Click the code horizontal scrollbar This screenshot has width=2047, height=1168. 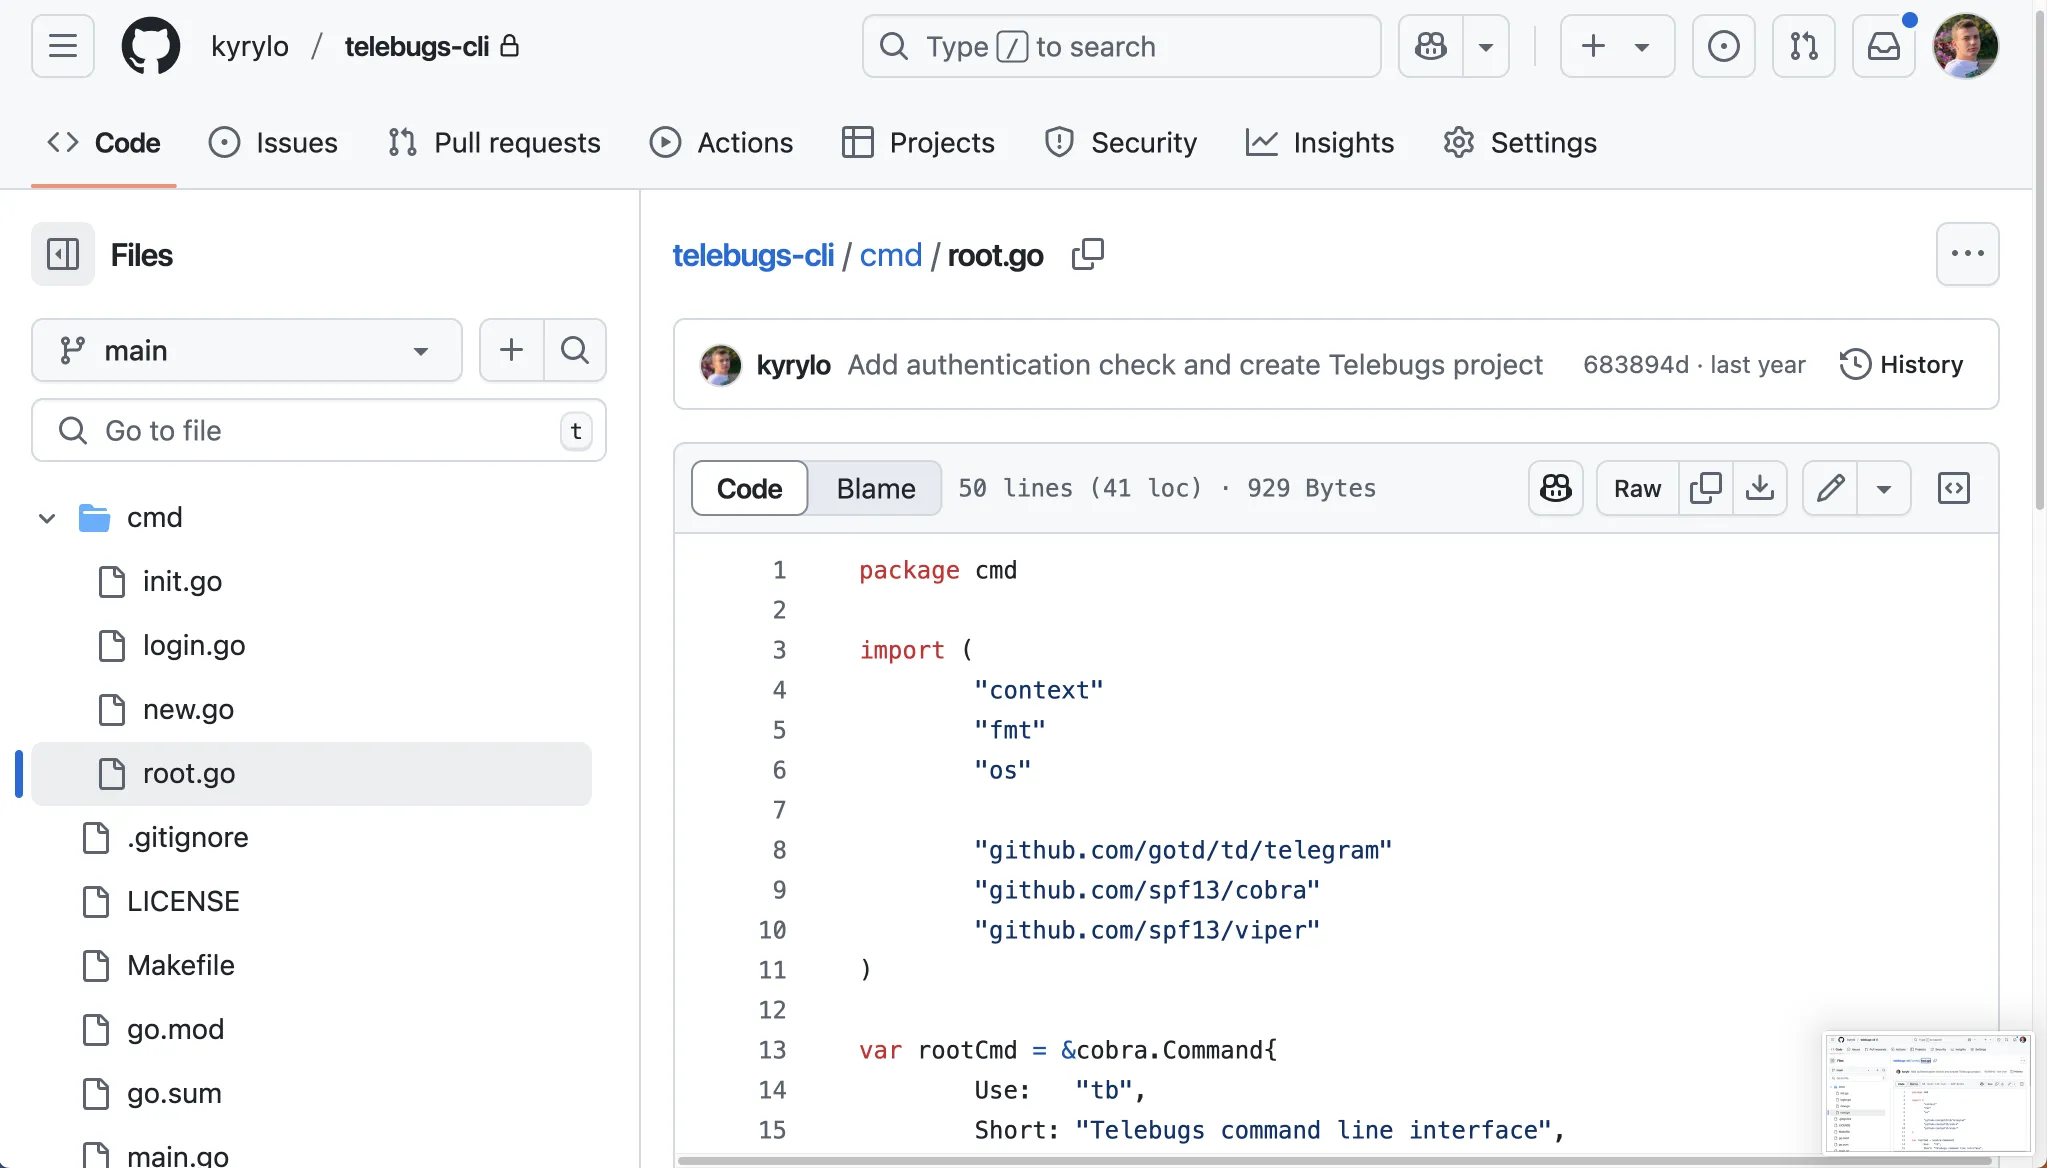(1335, 1161)
